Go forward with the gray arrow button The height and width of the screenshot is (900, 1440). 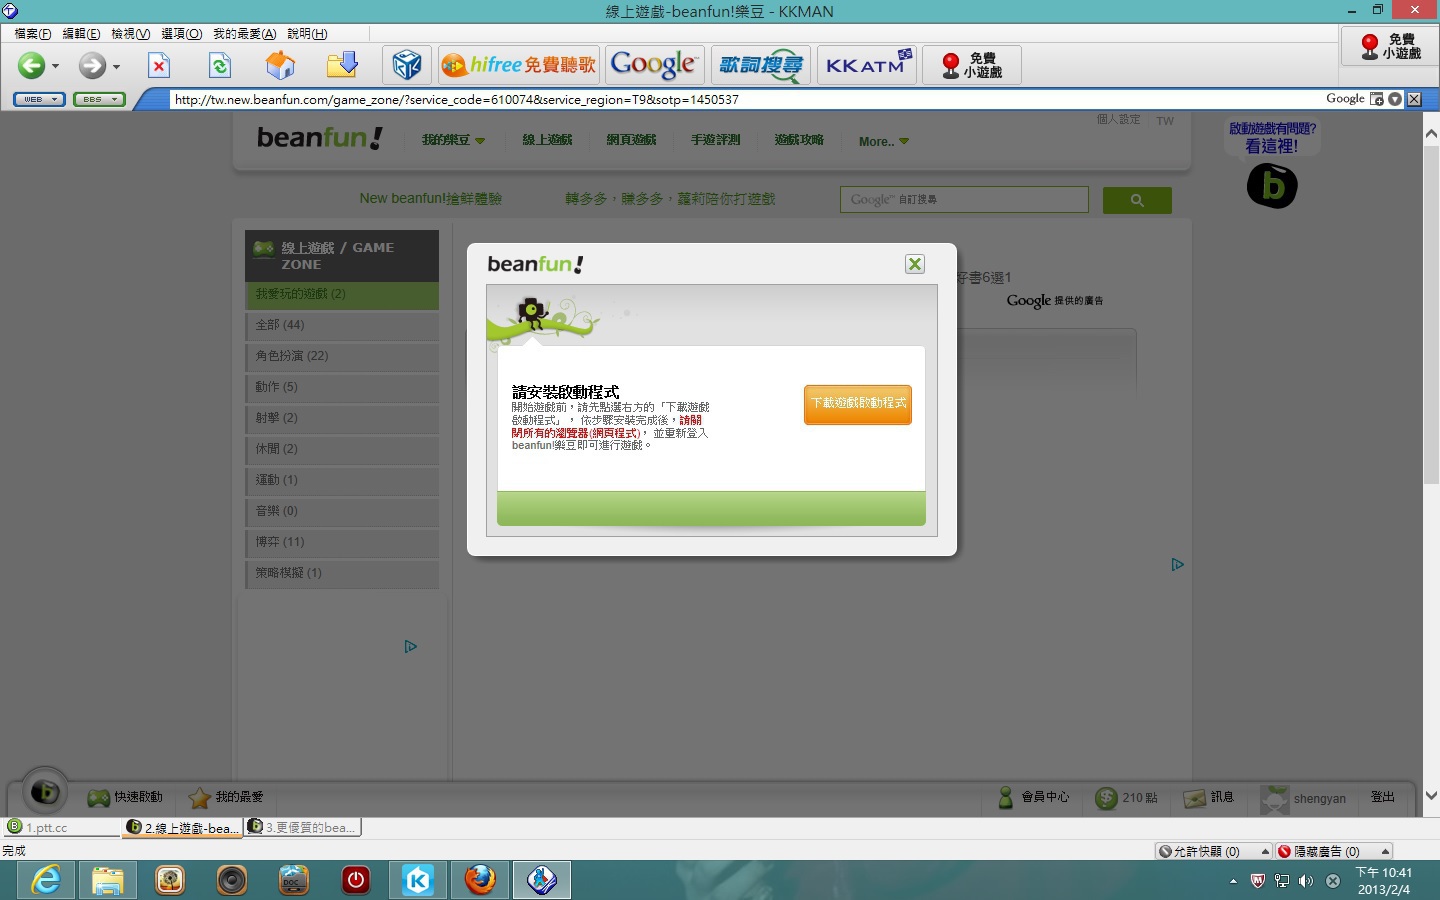pos(92,66)
